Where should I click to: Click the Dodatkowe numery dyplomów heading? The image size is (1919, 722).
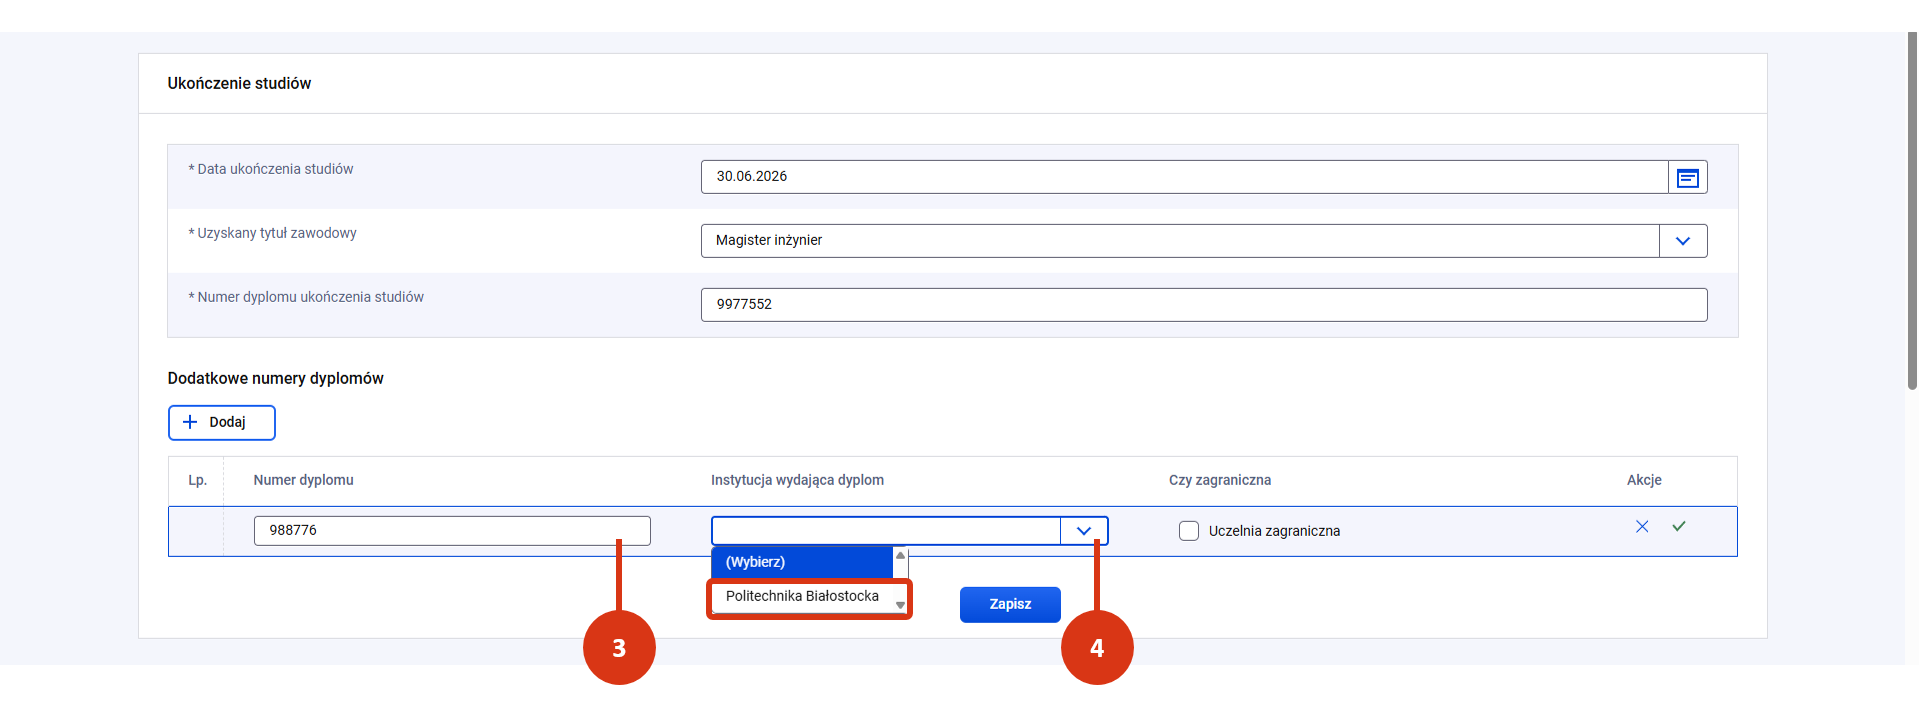[x=275, y=378]
